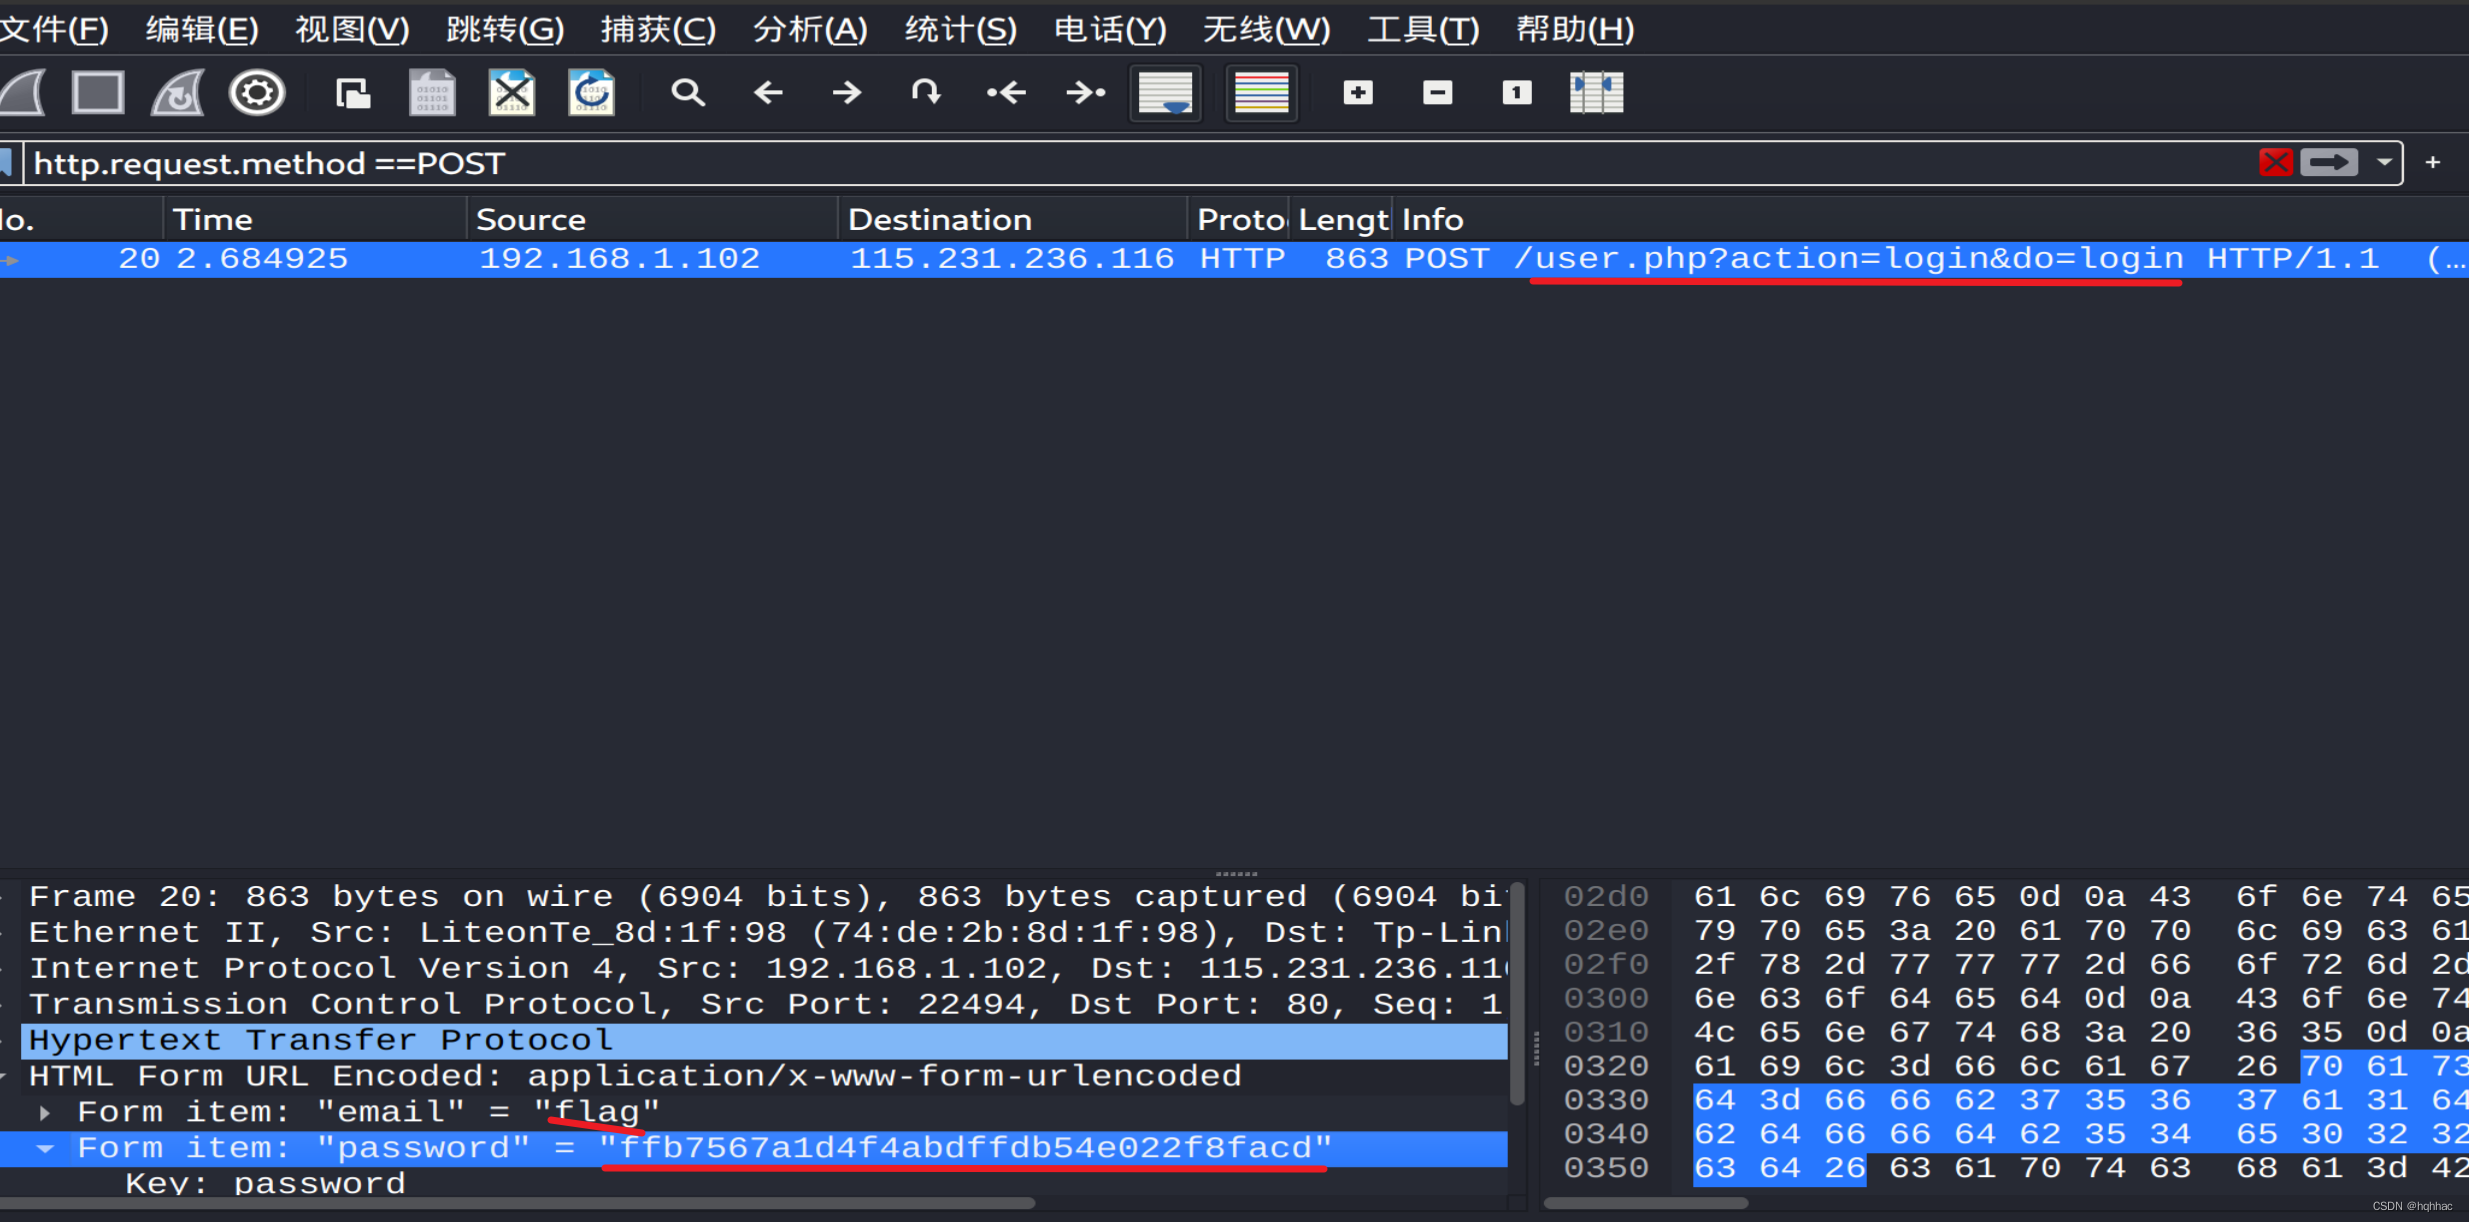2469x1222 pixels.
Task: Apply the display filter arrow button
Action: [x=2329, y=162]
